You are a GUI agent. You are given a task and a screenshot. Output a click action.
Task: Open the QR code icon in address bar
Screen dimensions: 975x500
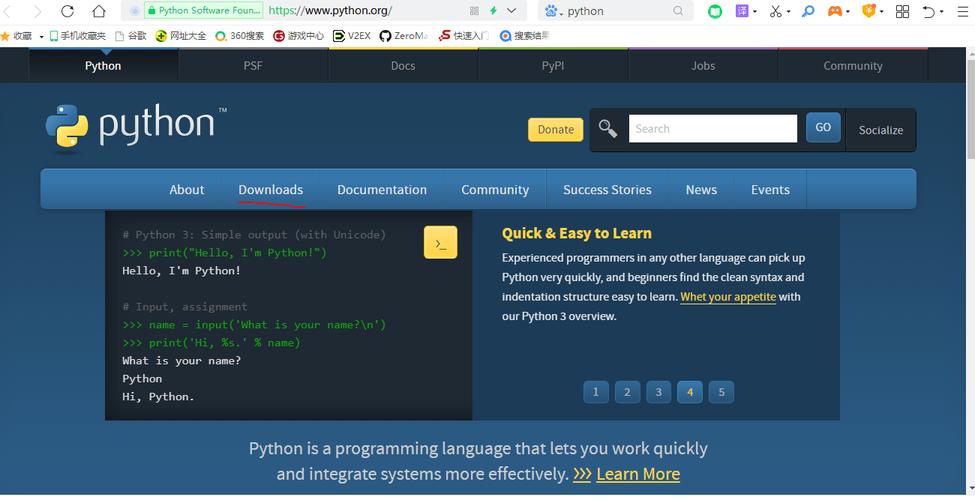(x=474, y=11)
